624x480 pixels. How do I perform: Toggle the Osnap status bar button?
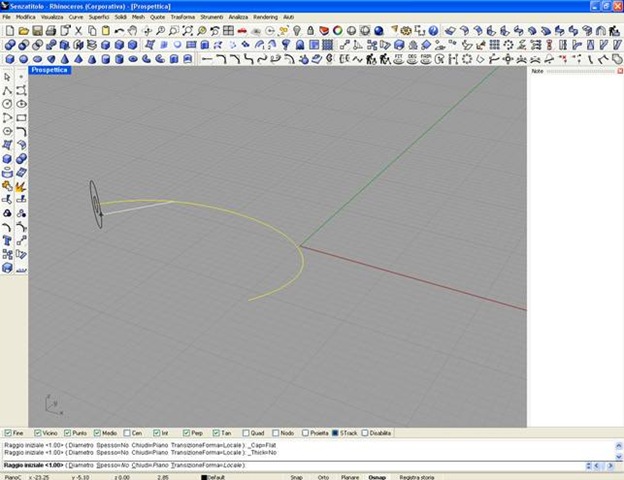click(378, 476)
